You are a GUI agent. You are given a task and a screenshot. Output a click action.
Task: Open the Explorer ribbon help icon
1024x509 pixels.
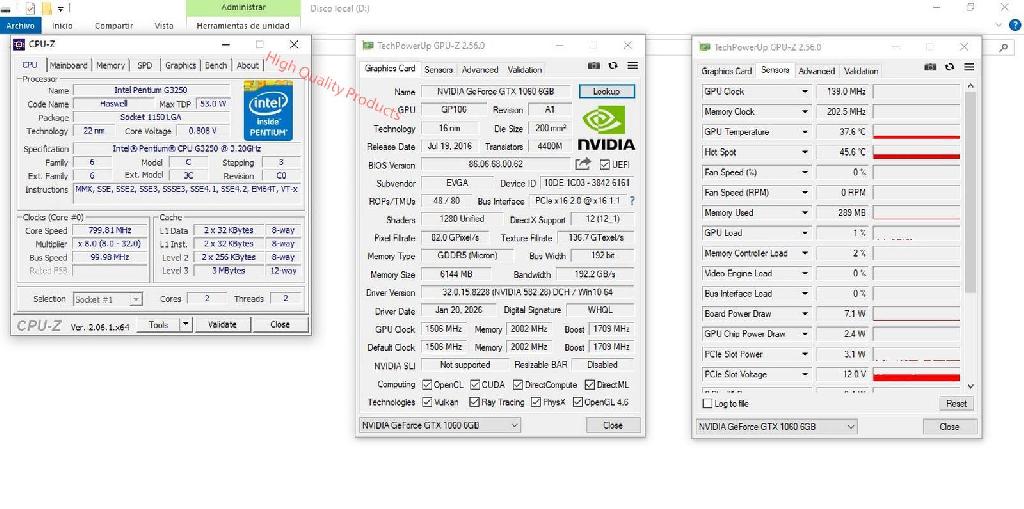point(1015,25)
